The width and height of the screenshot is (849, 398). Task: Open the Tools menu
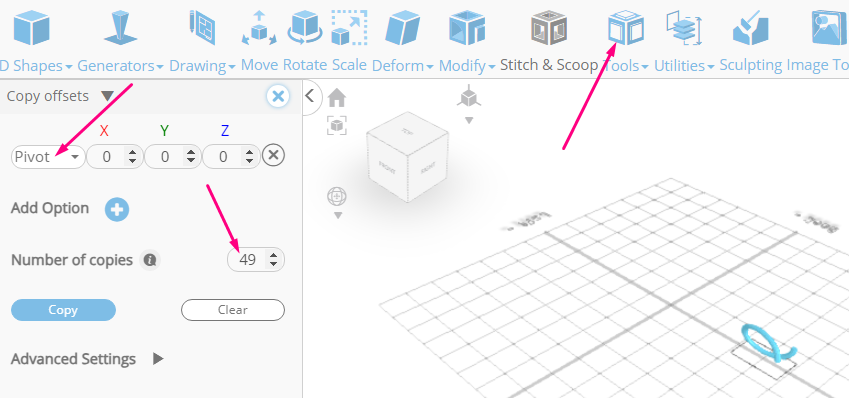click(x=625, y=66)
